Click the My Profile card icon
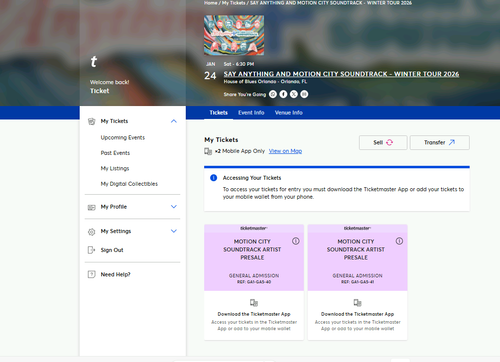This screenshot has width=500, height=362. tap(91, 207)
